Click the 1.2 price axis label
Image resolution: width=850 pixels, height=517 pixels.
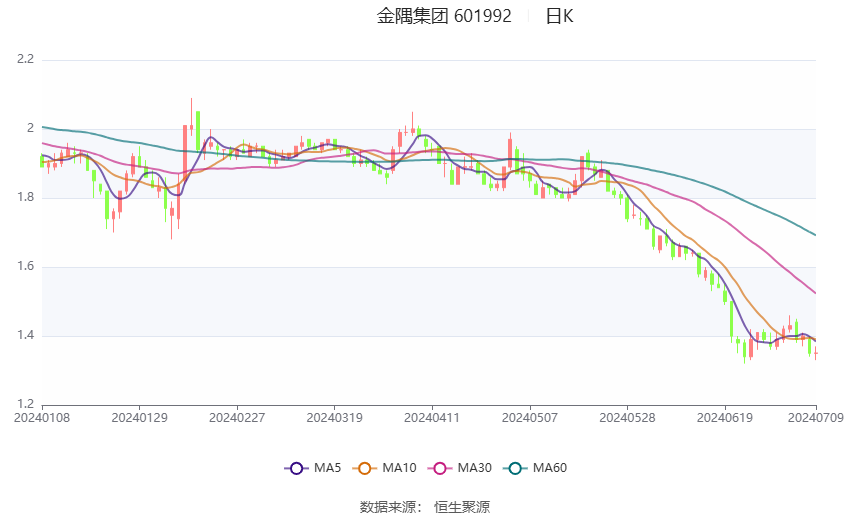25,404
